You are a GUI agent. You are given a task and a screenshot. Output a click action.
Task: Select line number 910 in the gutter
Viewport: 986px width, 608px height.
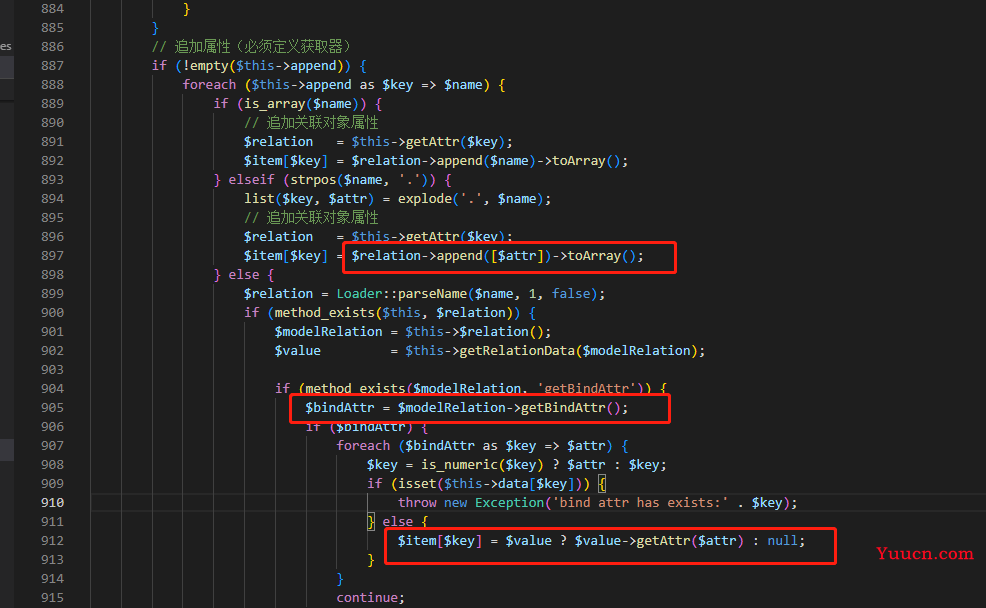tap(52, 502)
